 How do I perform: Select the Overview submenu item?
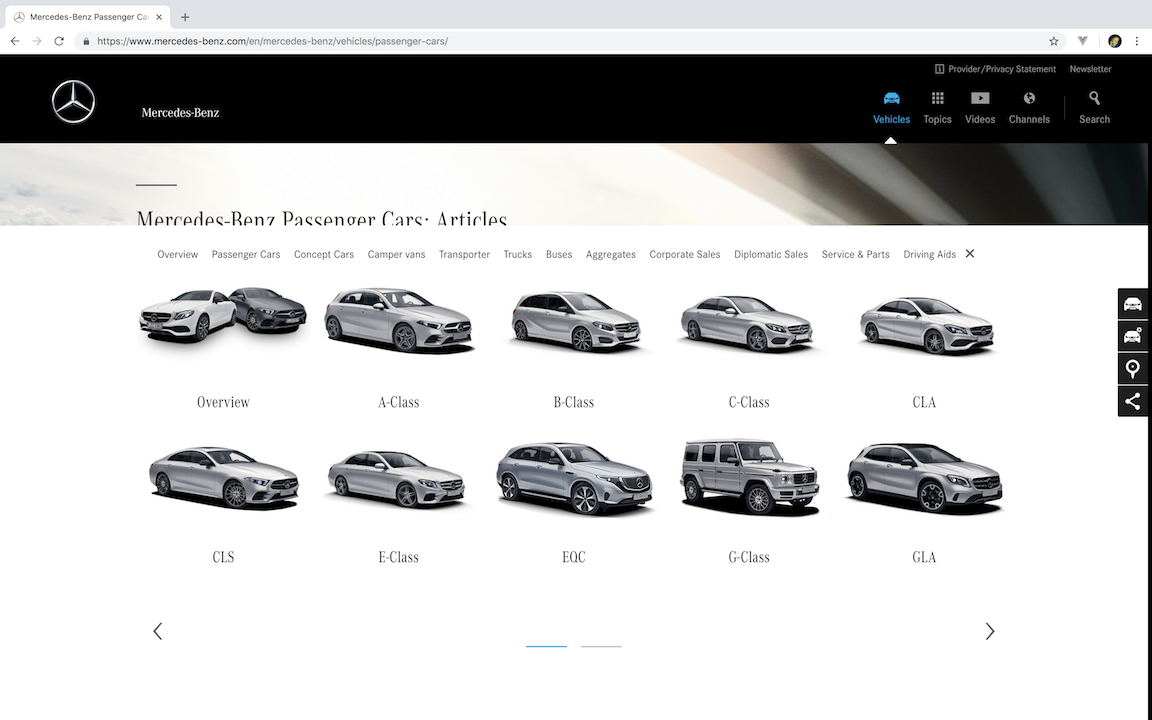pyautogui.click(x=178, y=254)
